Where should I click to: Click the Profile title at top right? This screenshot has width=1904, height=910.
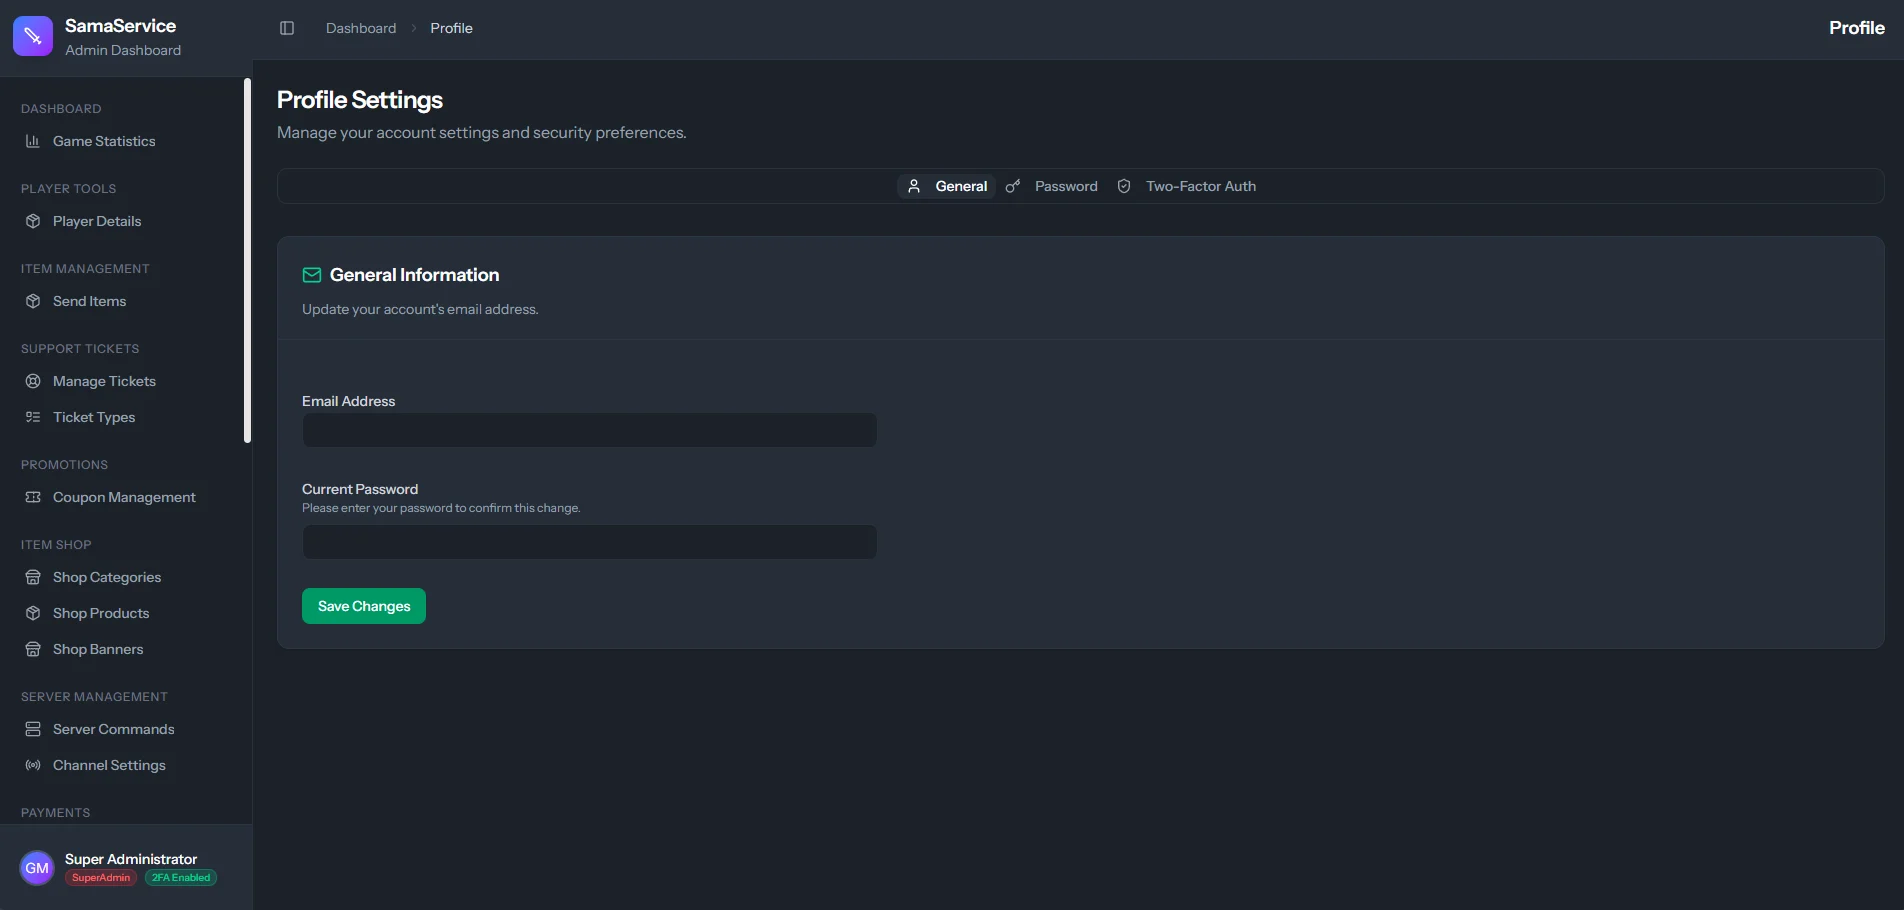point(1857,28)
